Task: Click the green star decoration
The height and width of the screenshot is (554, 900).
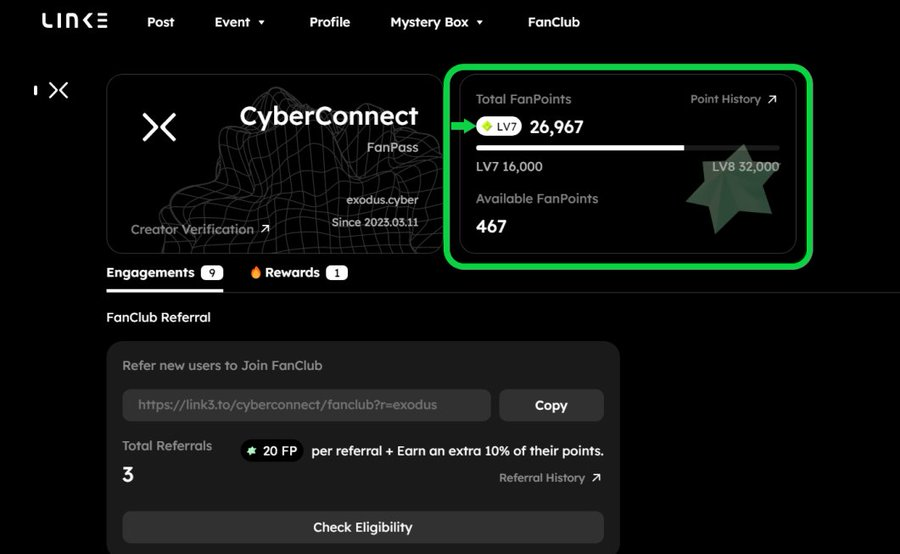Action: (728, 195)
